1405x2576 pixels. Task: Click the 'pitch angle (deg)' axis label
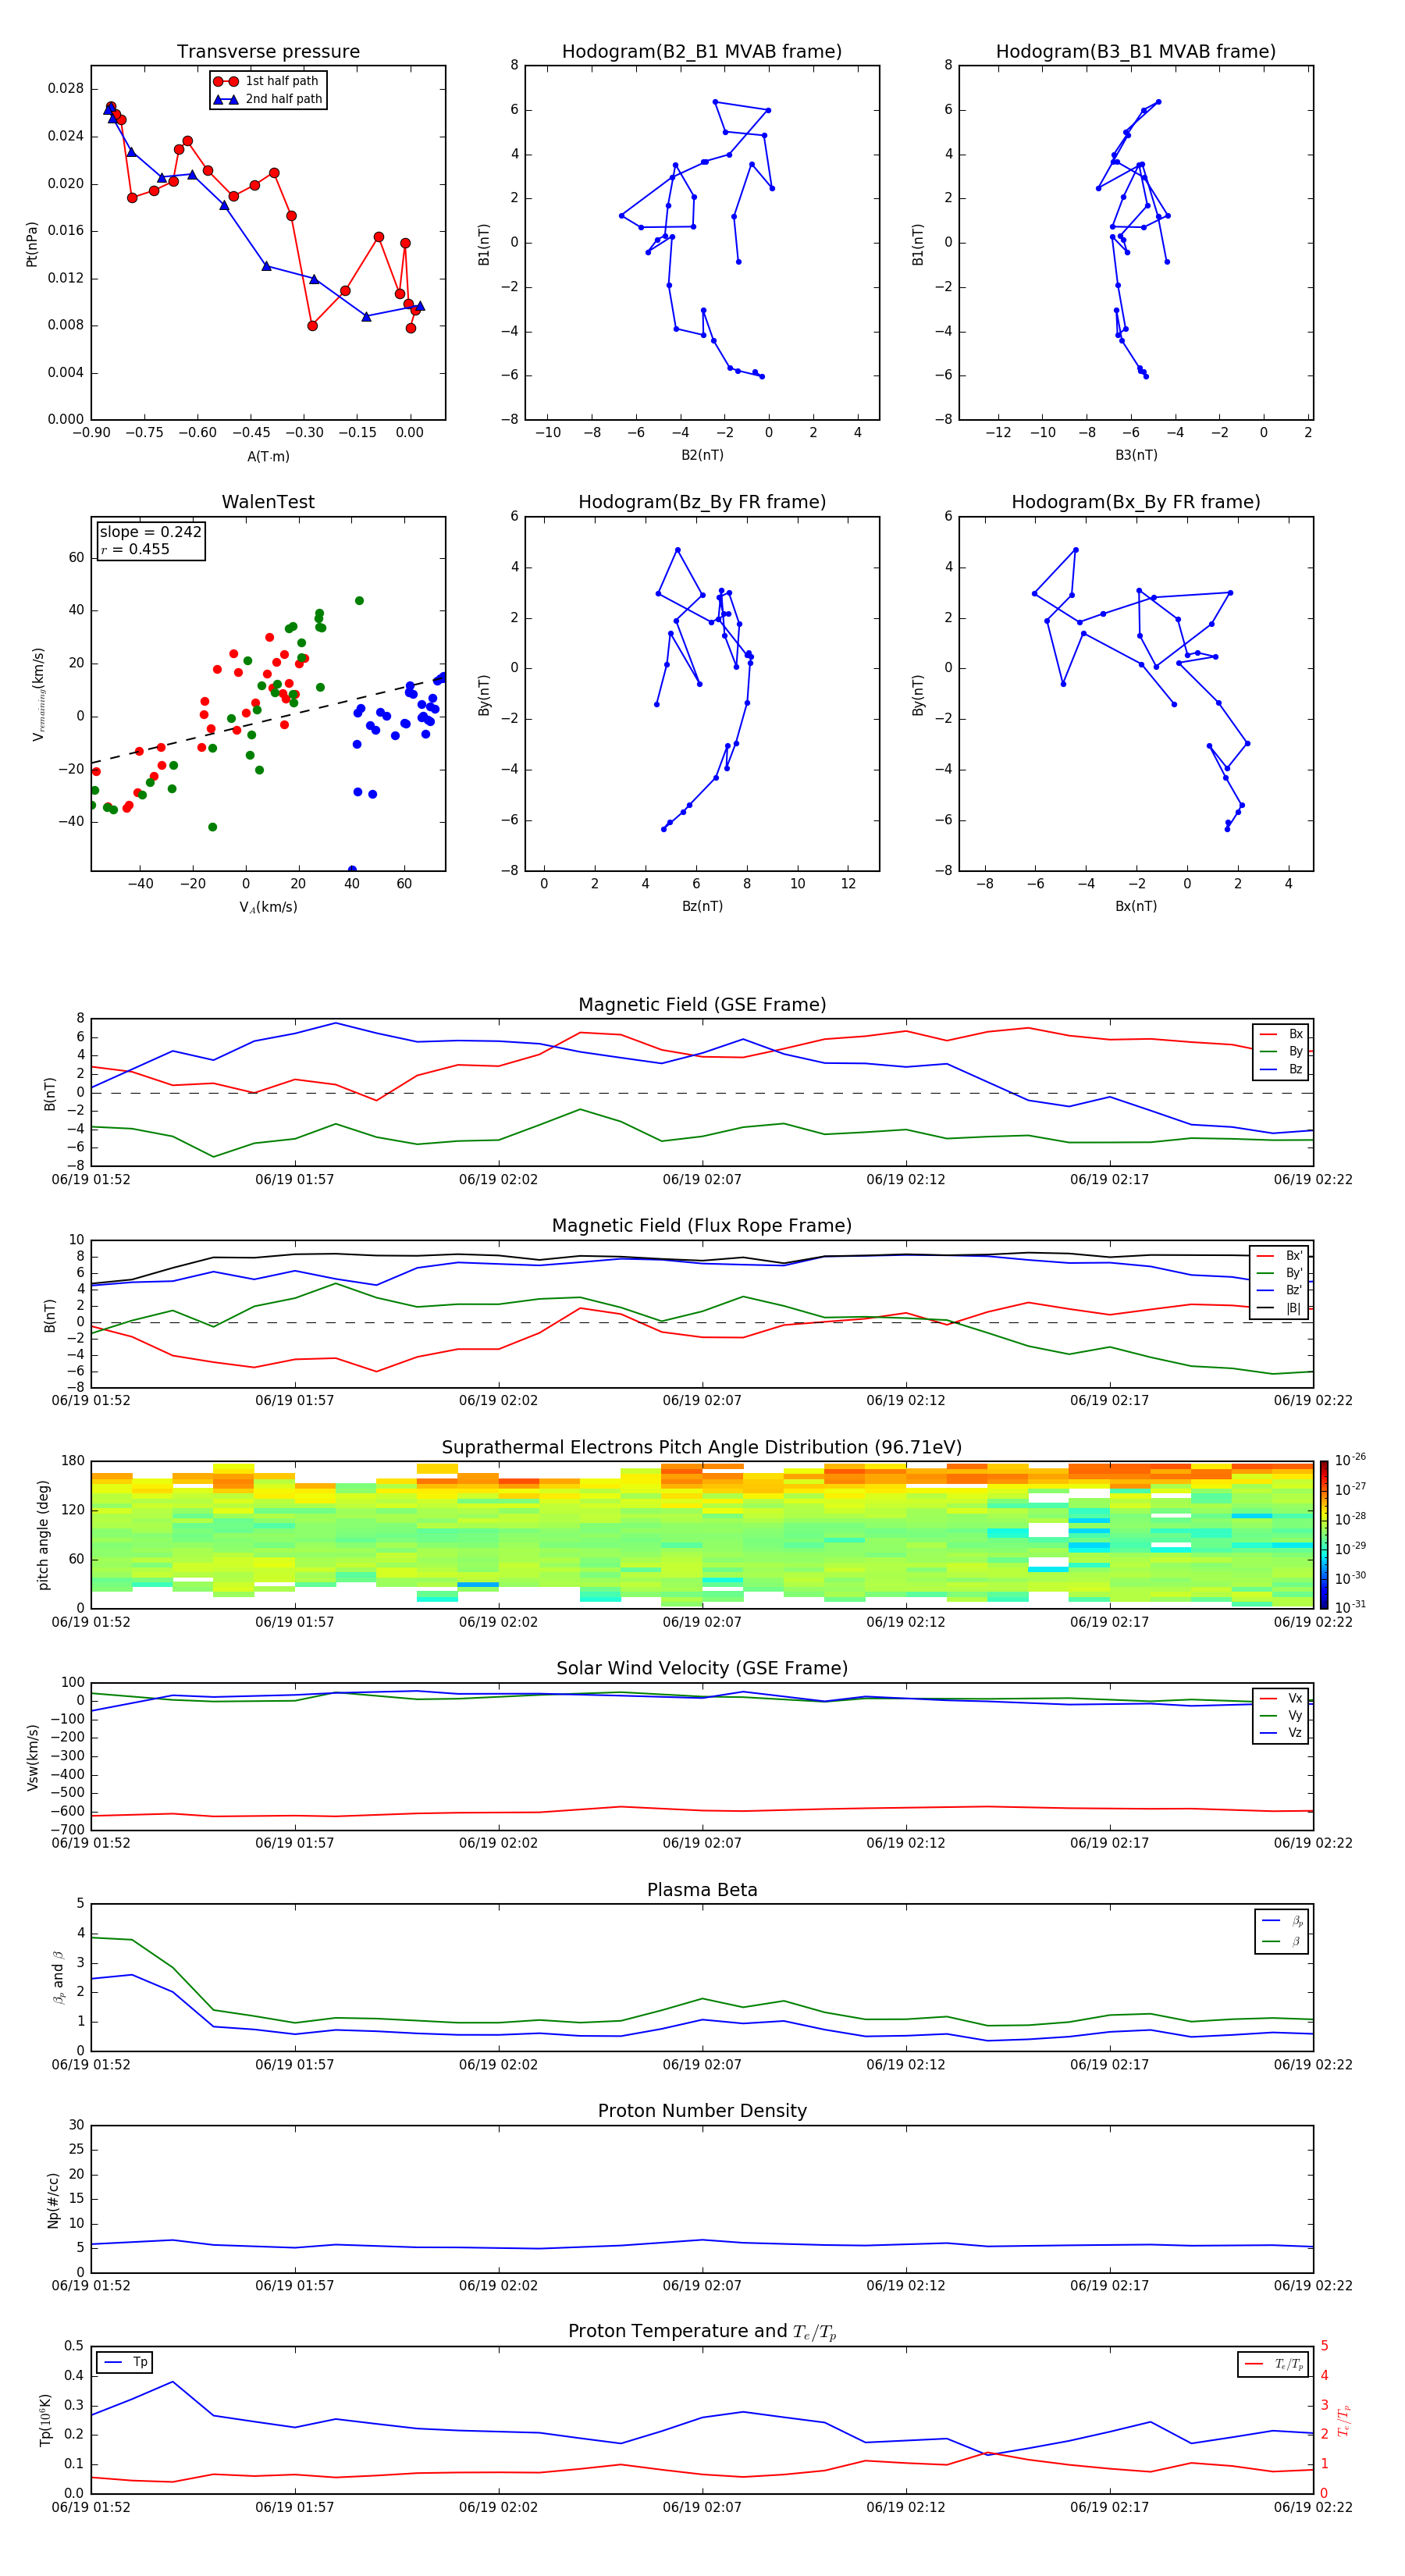pyautogui.click(x=43, y=1535)
